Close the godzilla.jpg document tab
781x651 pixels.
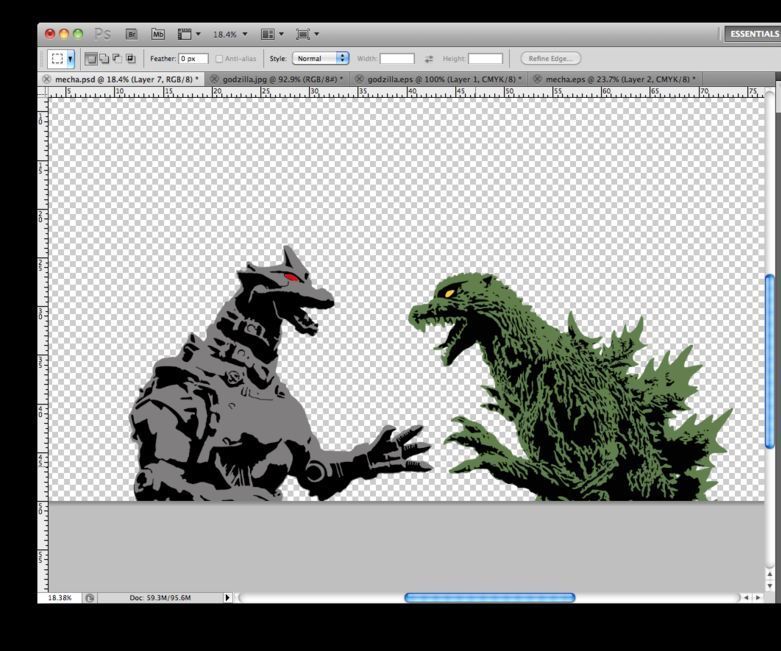(x=214, y=79)
